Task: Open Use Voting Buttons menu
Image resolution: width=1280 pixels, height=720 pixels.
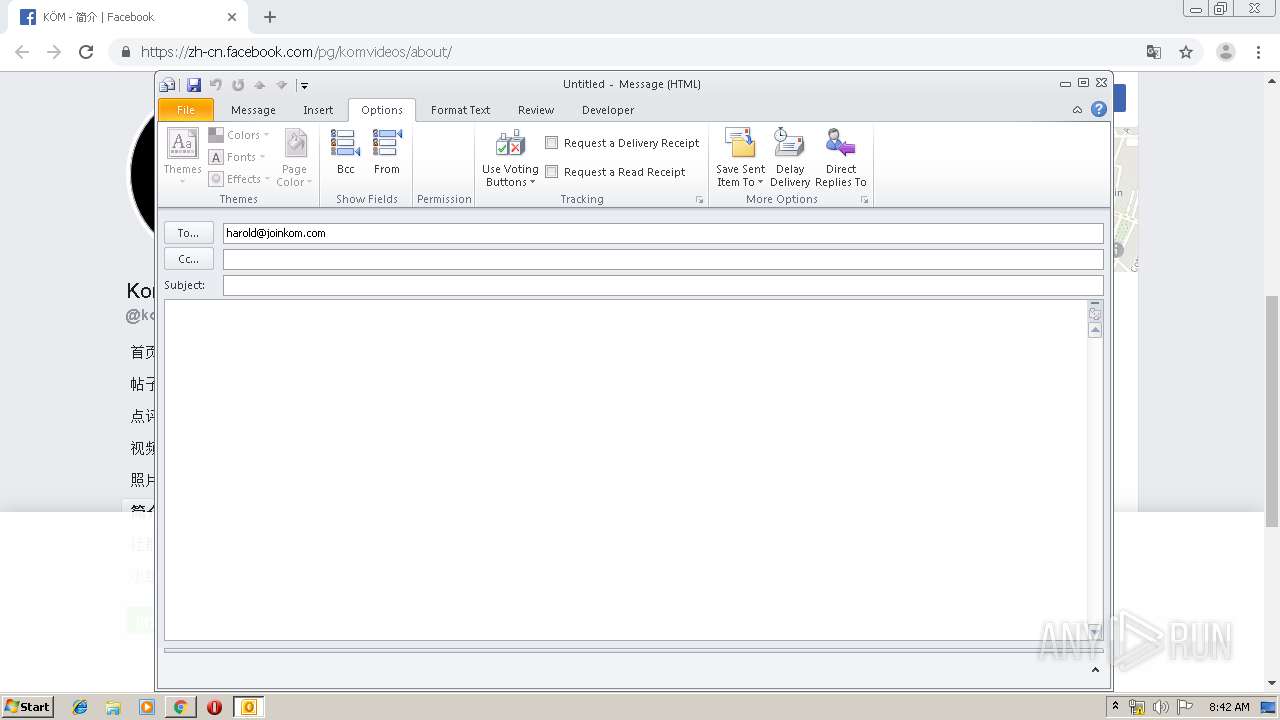Action: (510, 158)
